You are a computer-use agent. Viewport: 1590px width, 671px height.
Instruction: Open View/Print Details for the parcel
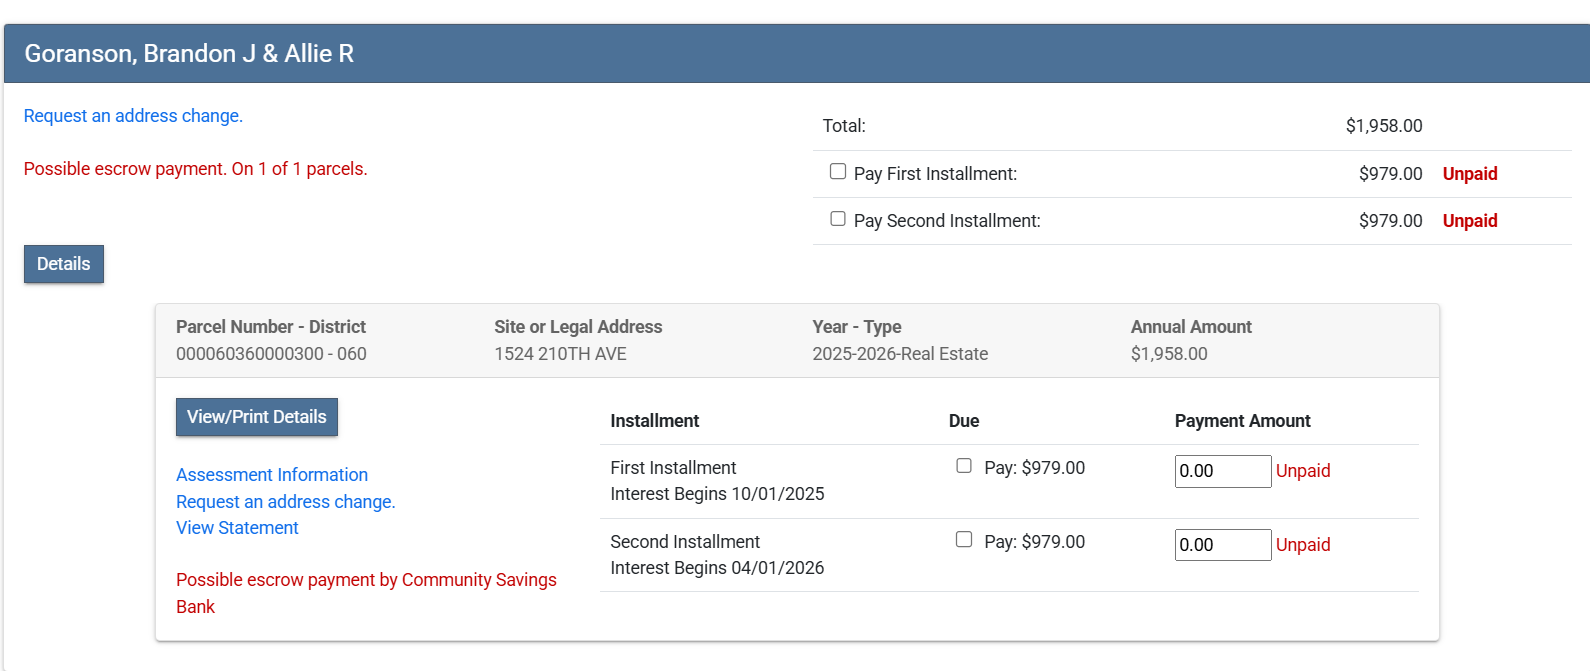pyautogui.click(x=257, y=417)
